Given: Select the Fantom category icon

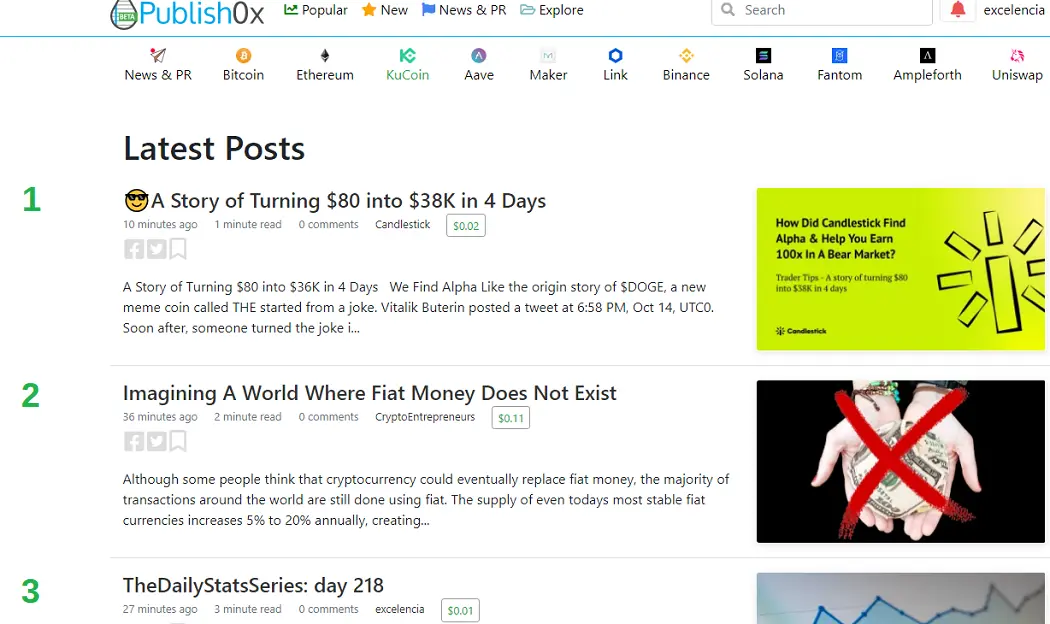Looking at the screenshot, I should [840, 56].
